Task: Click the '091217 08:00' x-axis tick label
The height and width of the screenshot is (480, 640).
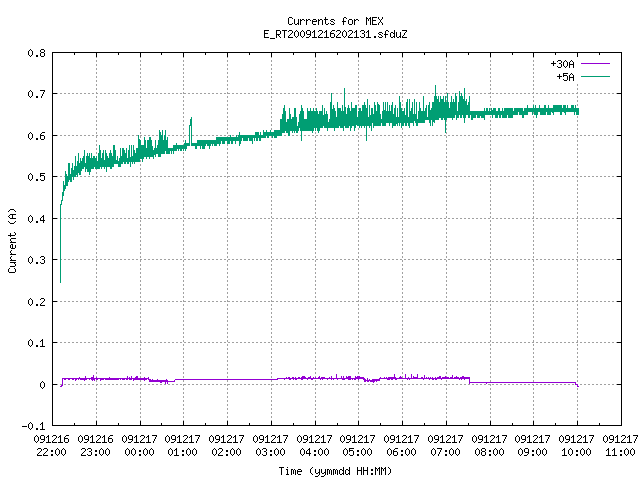Action: (x=489, y=446)
